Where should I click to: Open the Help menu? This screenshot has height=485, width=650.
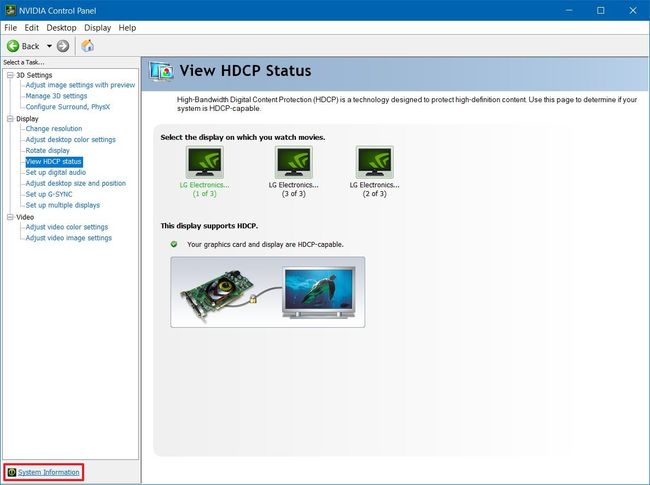click(x=127, y=28)
